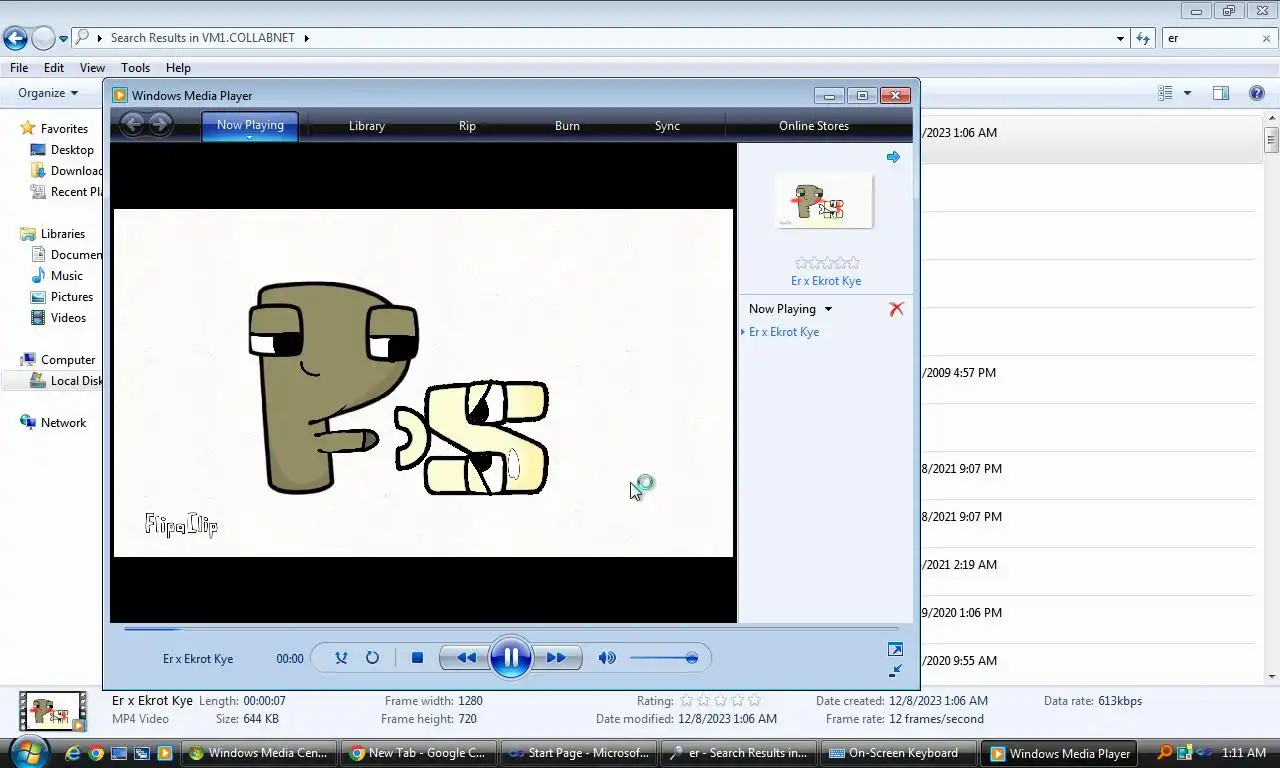Click the file thumbnail in details pane
This screenshot has height=768, width=1280.
tap(53, 712)
